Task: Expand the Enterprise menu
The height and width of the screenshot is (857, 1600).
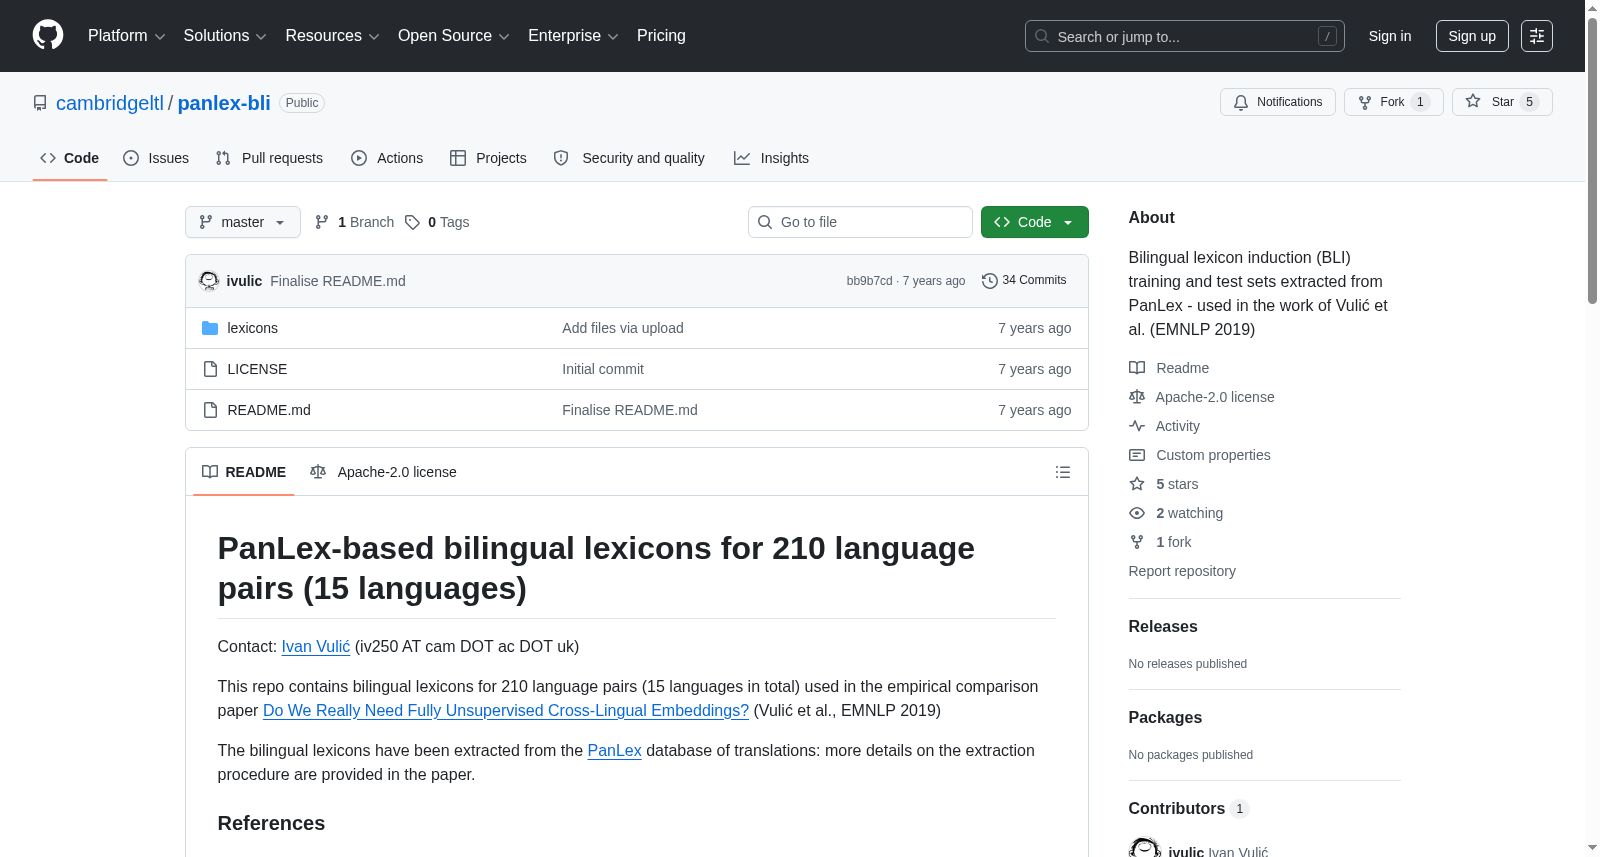Action: (573, 36)
